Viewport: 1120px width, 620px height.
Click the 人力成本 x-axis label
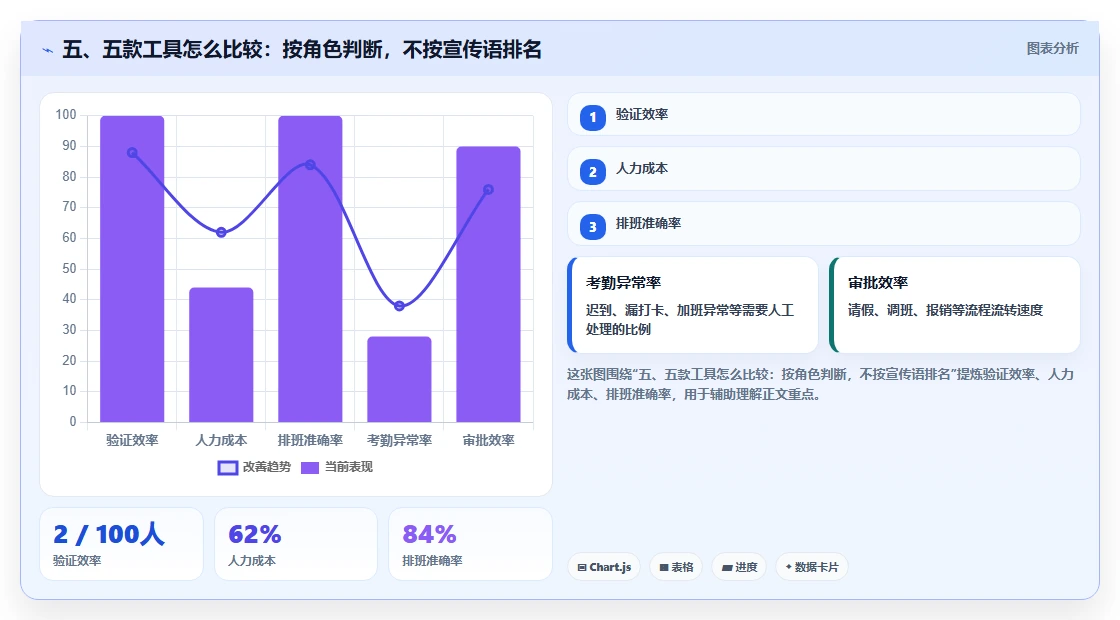pos(221,441)
